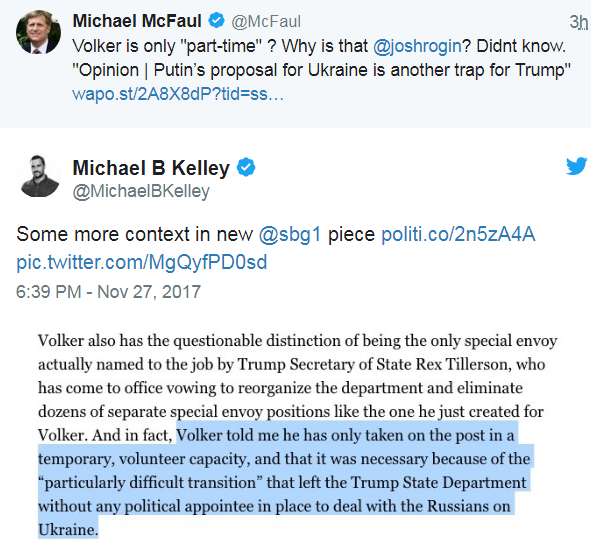Open Michael B Kelley's profile photo
The width and height of the screenshot is (591, 544).
pos(38,176)
